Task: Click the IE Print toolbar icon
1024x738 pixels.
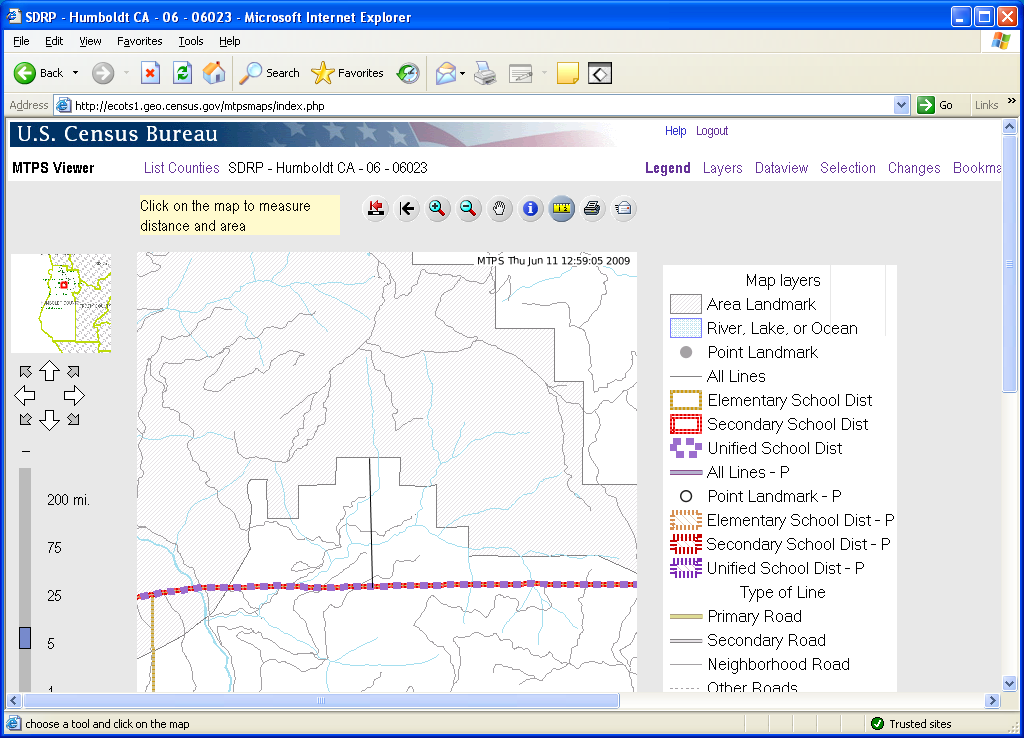Action: (x=485, y=73)
